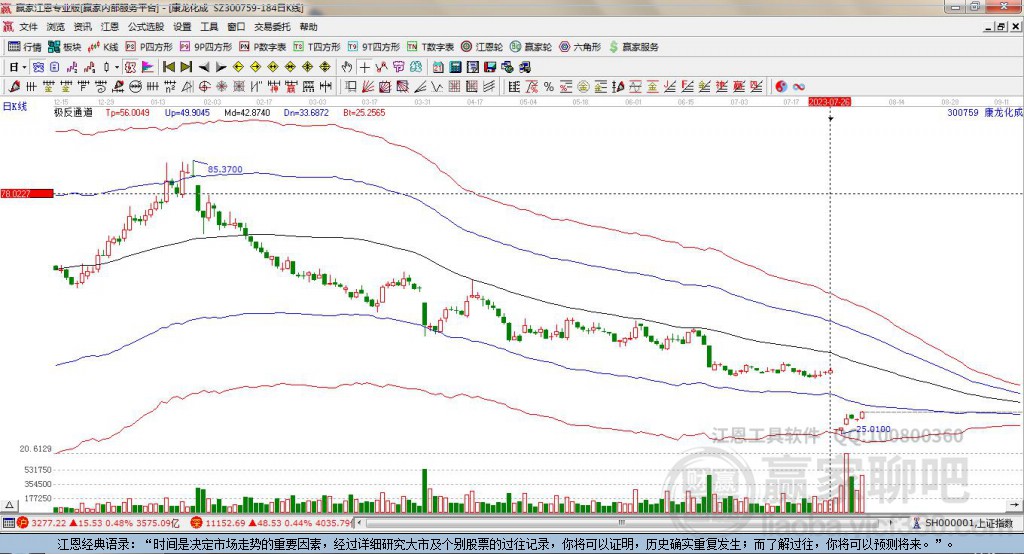1024x554 pixels.
Task: Click the 300759 stock code
Action: pos(963,112)
